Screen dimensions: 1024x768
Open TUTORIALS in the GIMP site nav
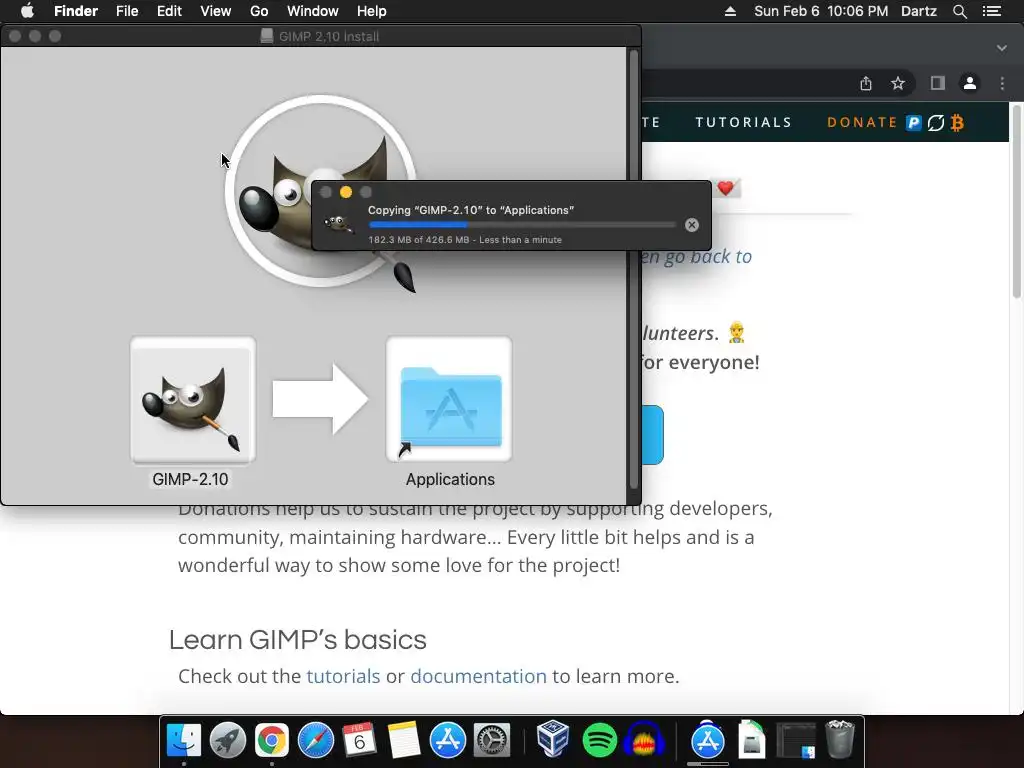(743, 122)
